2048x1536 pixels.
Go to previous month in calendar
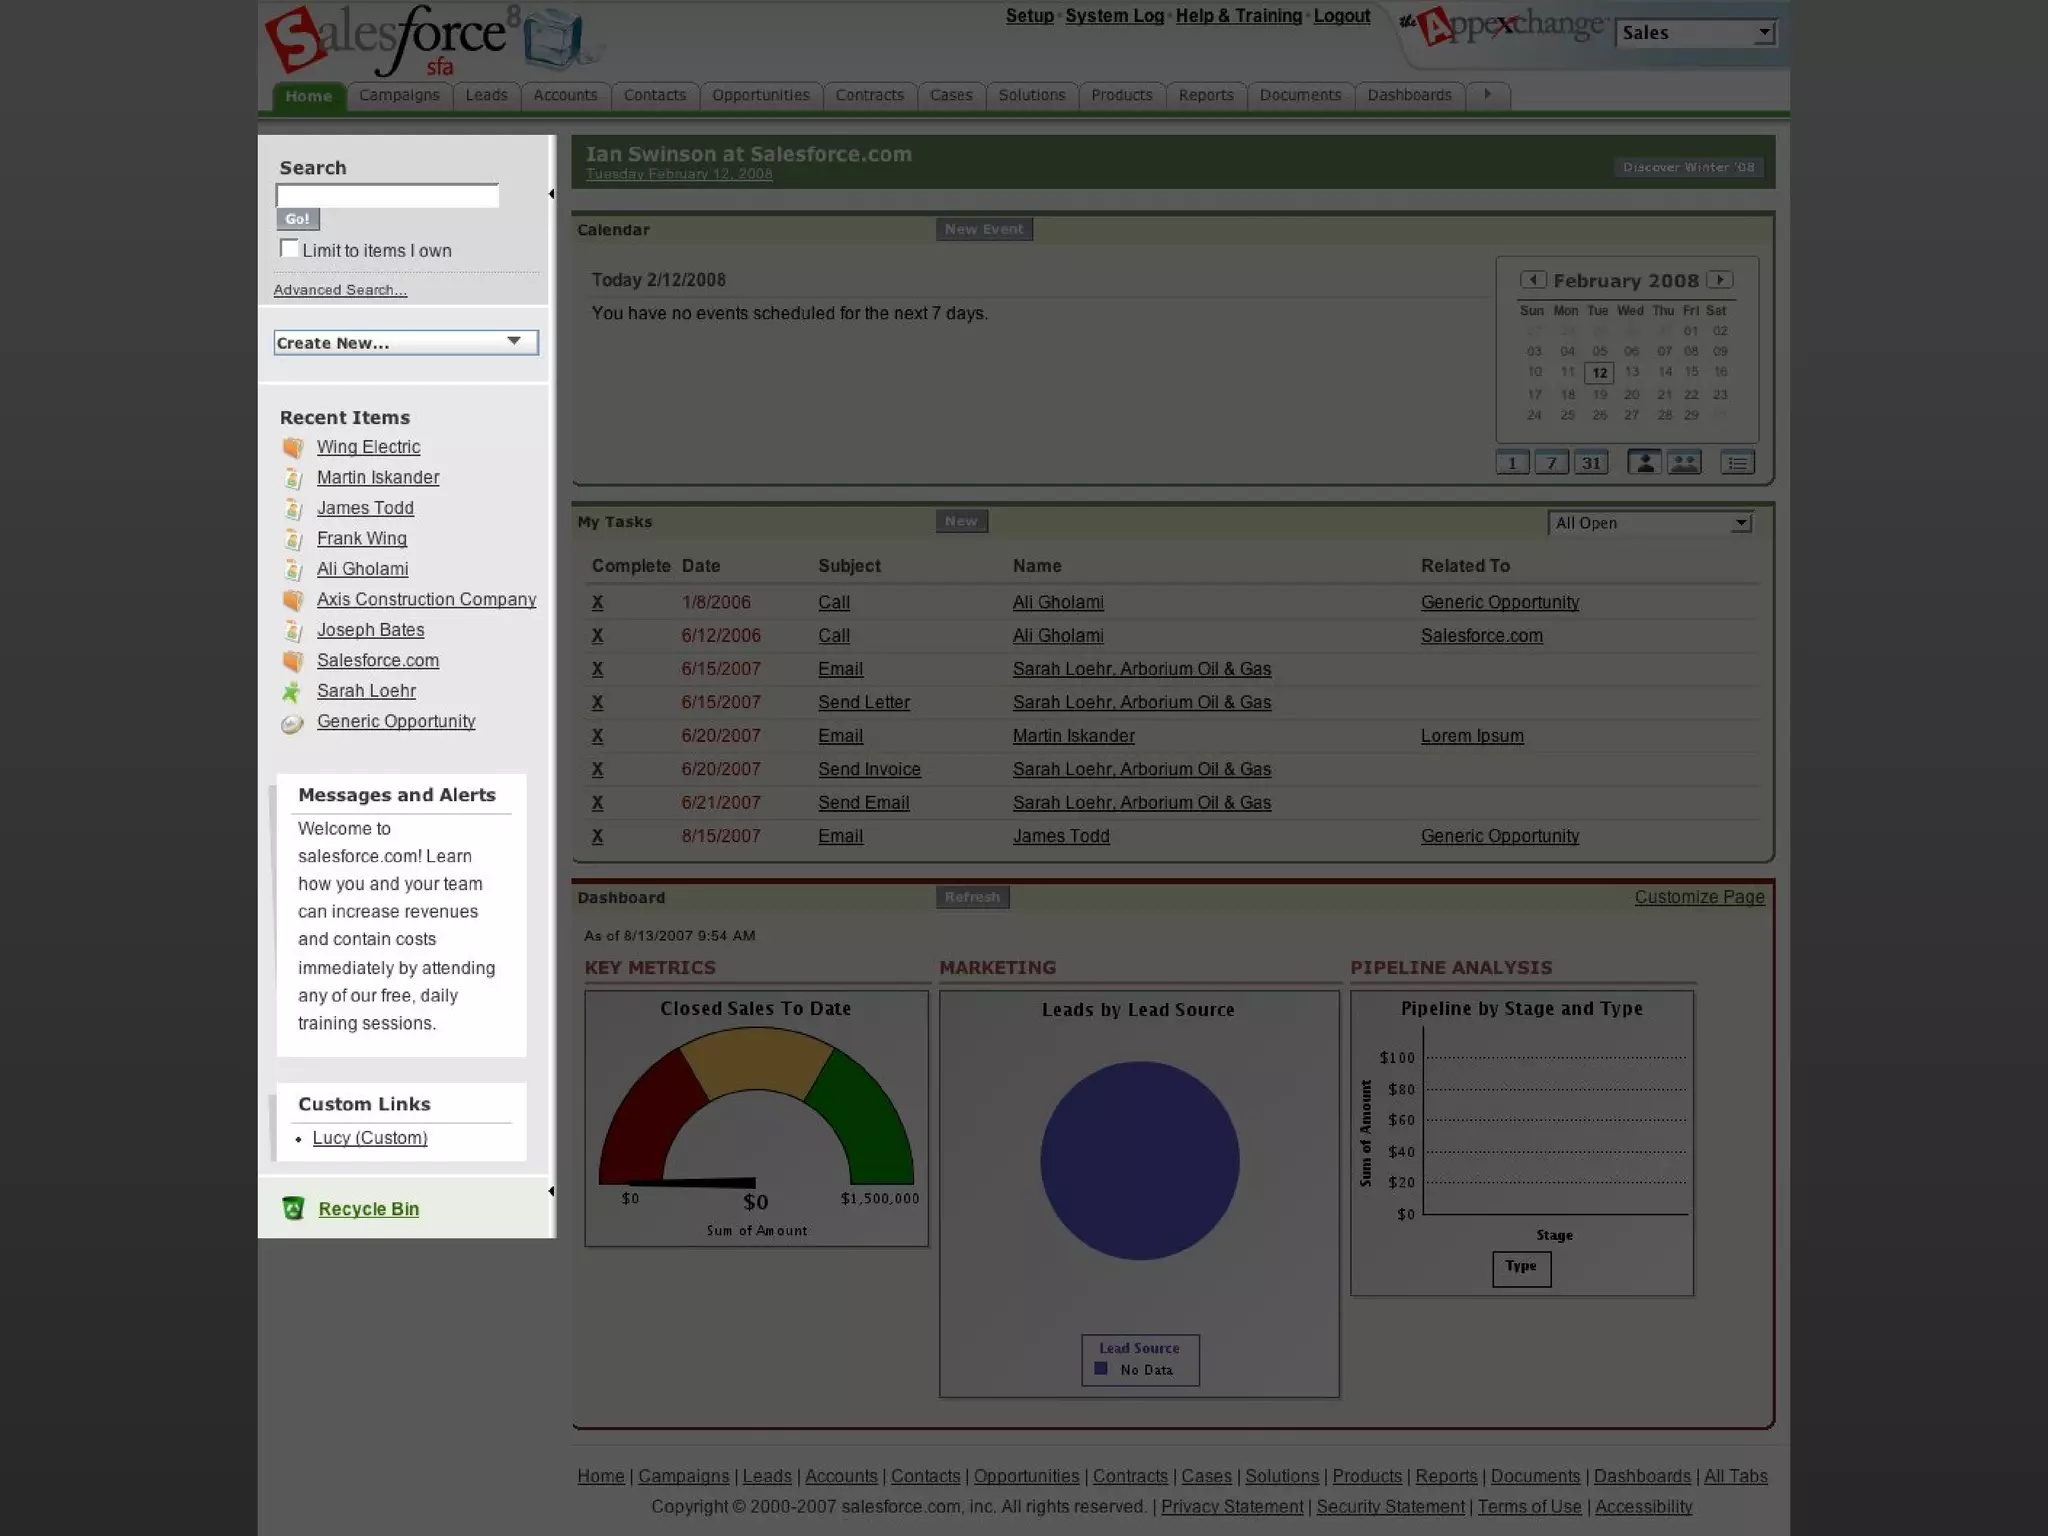pyautogui.click(x=1532, y=280)
